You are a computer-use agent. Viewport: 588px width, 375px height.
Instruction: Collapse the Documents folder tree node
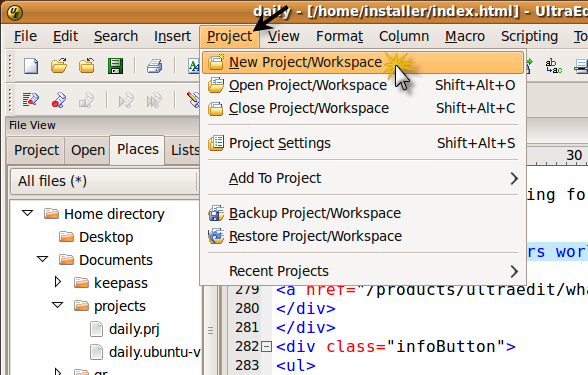coord(42,259)
